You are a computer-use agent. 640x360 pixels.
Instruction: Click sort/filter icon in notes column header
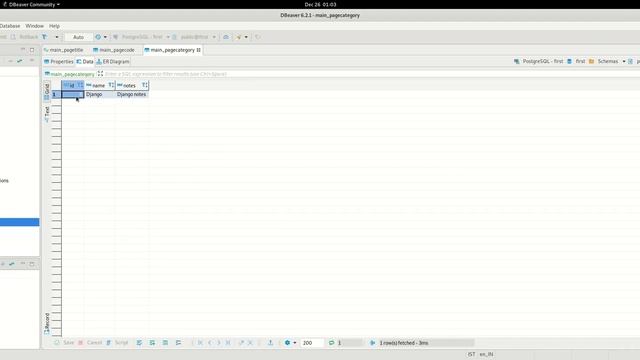coord(144,85)
